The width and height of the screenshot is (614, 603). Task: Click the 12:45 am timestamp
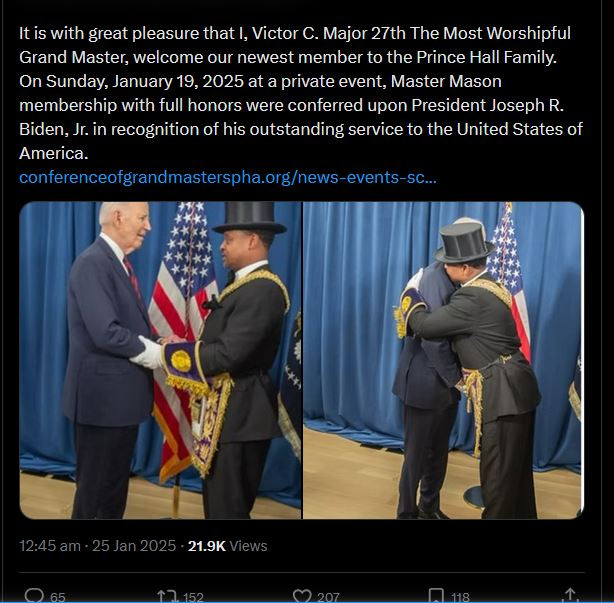point(50,545)
